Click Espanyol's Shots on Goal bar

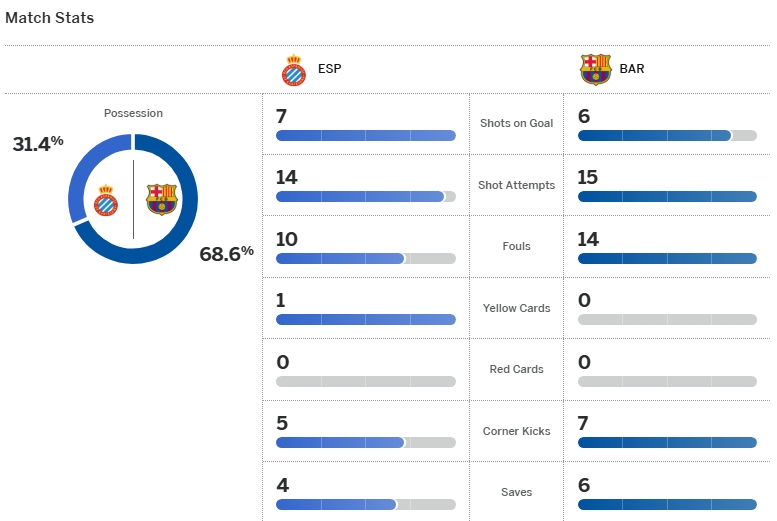click(x=365, y=135)
